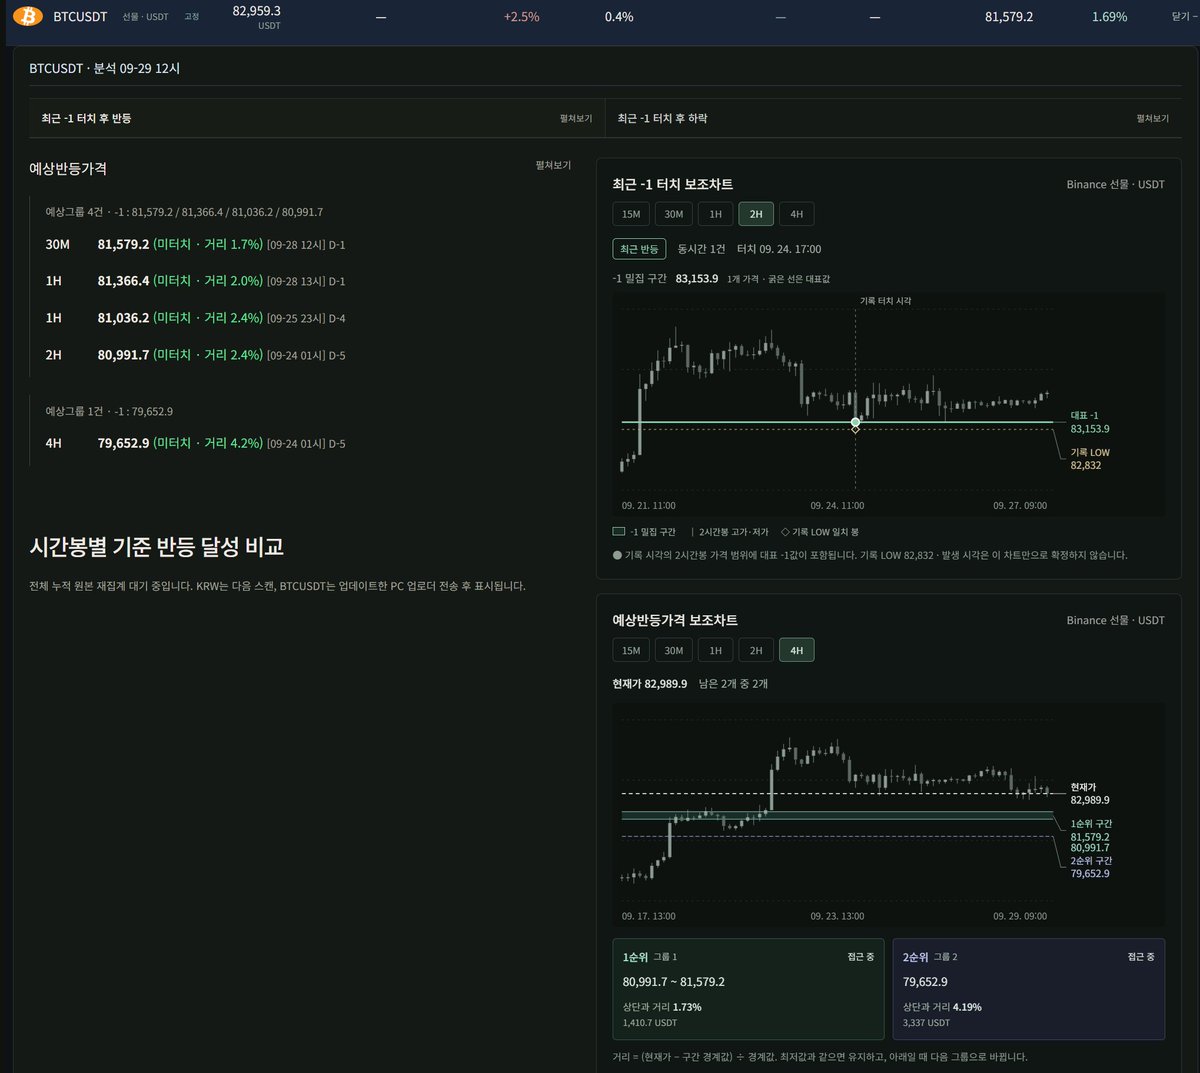Click the 예상그룹 1건 group header
1200x1073 pixels.
[109, 411]
